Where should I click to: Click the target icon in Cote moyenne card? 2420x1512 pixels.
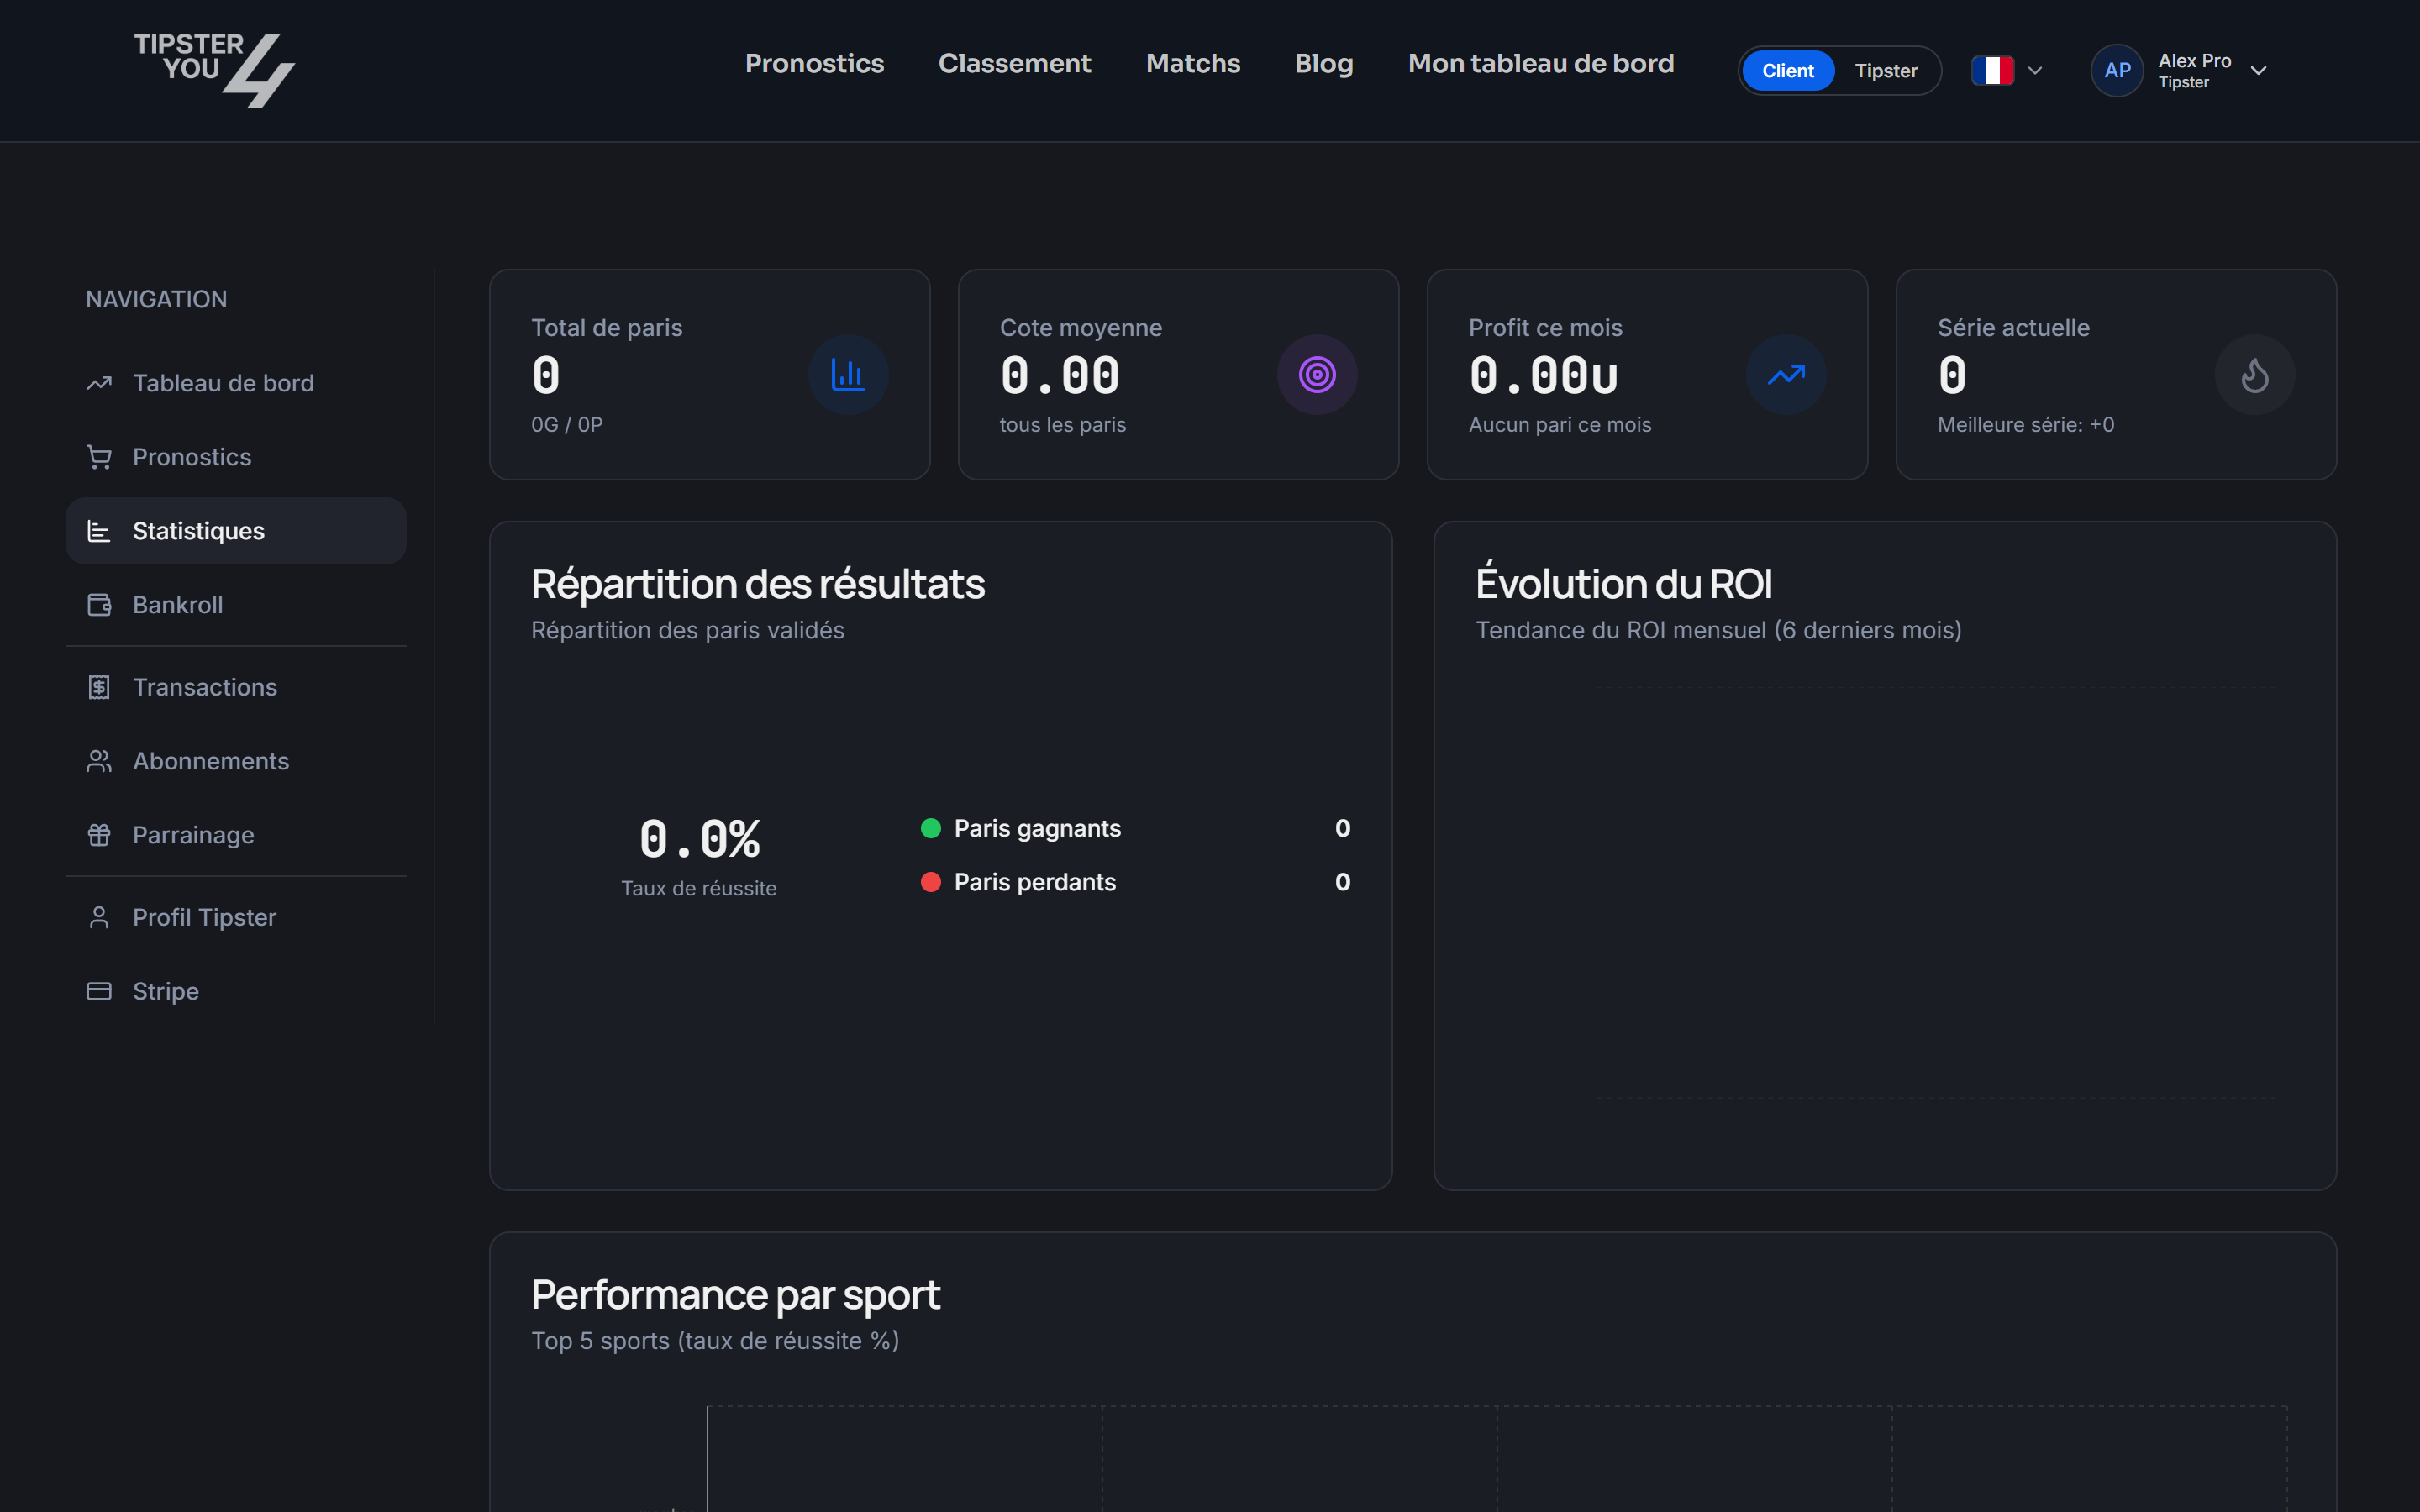(x=1317, y=375)
